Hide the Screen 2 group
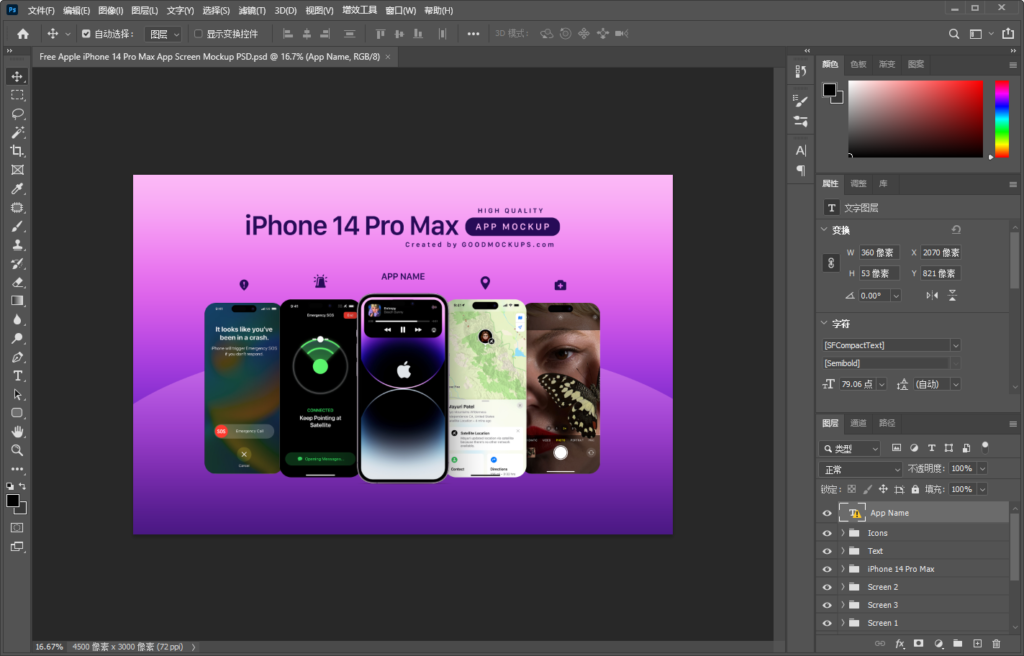 pos(827,587)
